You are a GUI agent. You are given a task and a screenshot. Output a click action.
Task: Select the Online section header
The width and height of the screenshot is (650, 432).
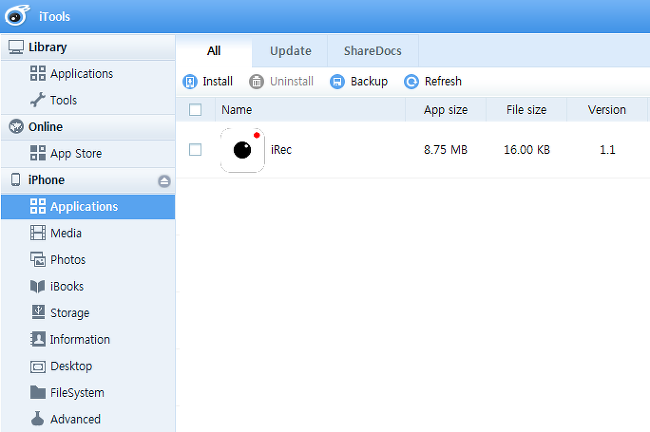tap(88, 127)
